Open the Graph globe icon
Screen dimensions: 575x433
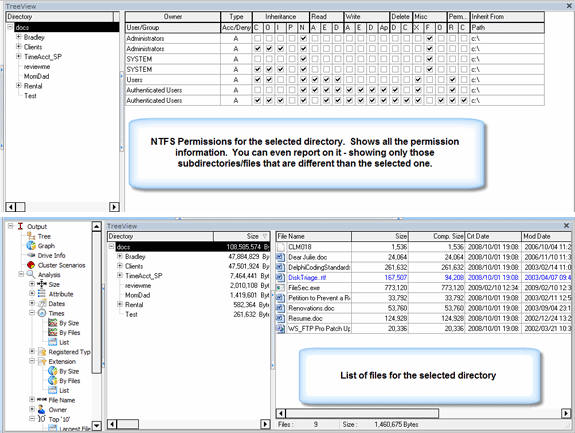pyautogui.click(x=31, y=246)
